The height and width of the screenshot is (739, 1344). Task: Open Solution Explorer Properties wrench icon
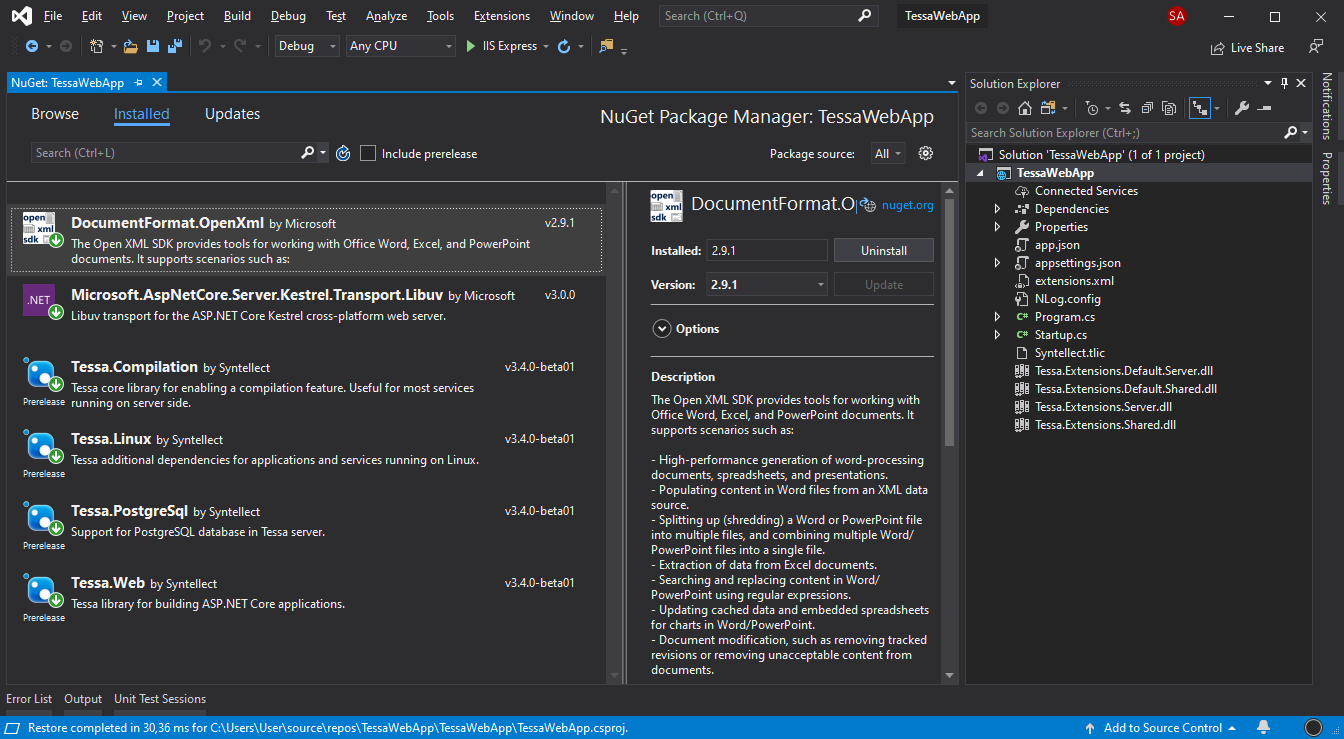coord(1242,108)
